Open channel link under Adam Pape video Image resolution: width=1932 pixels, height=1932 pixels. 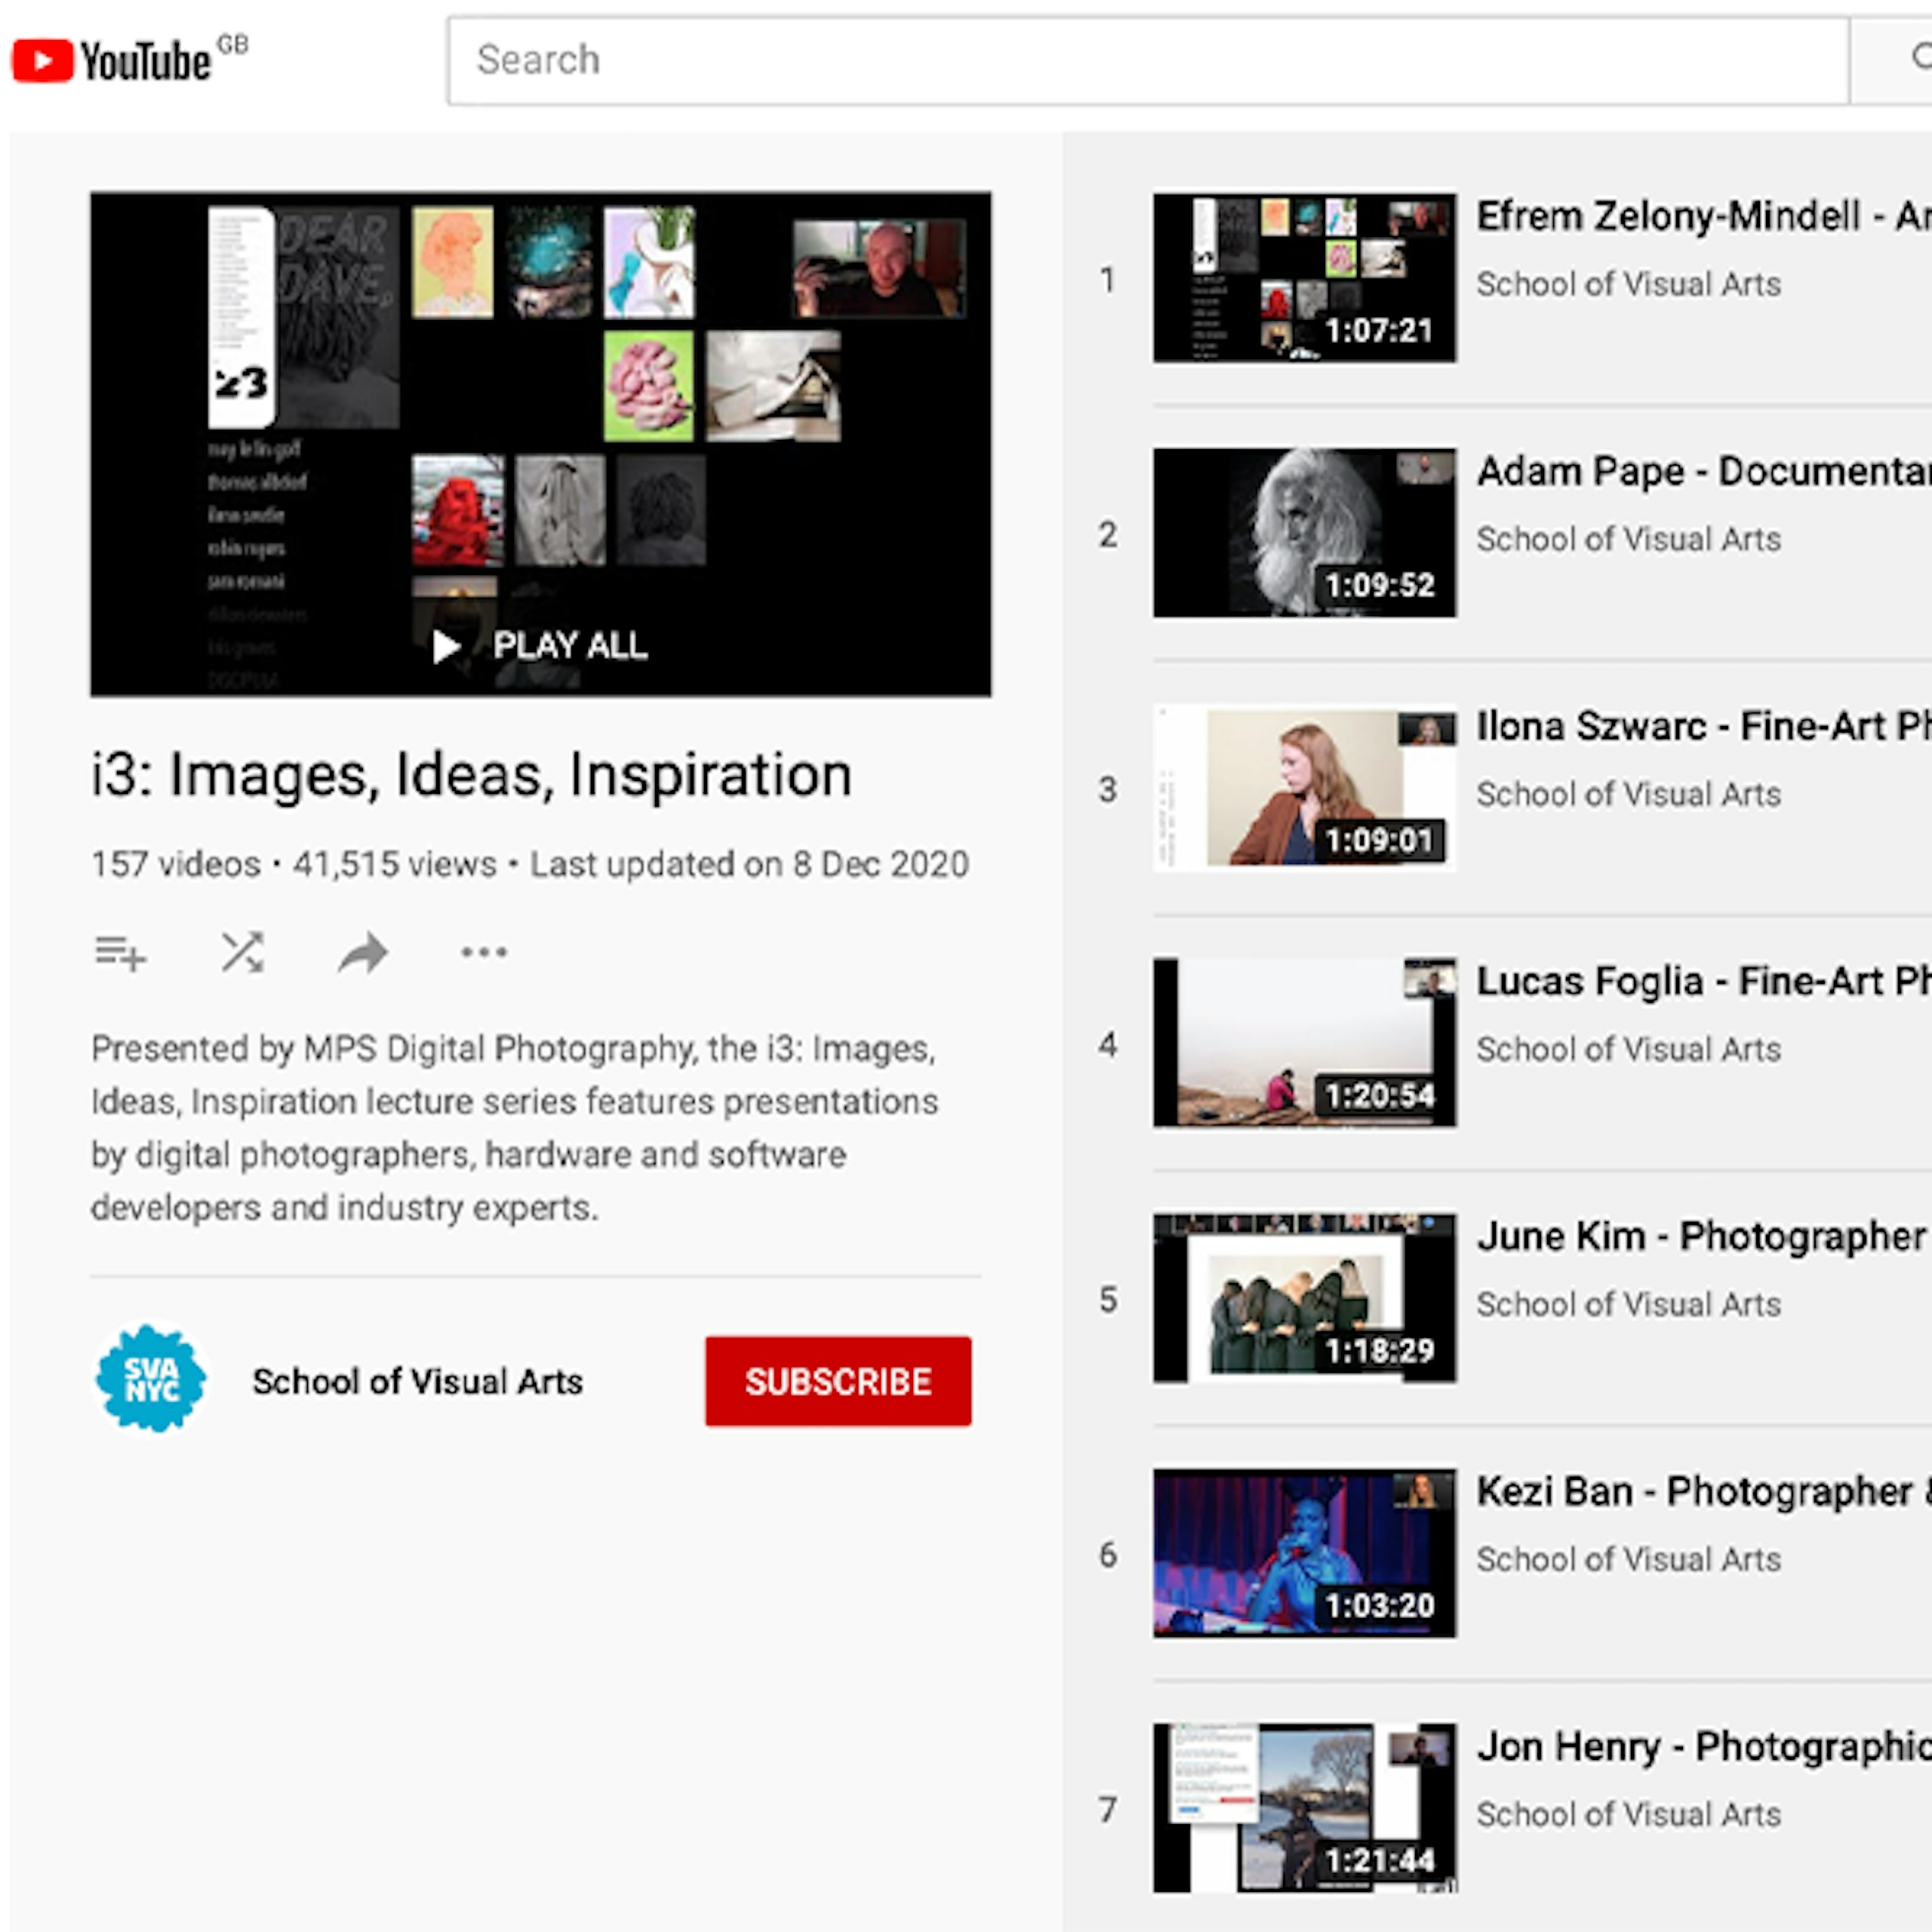(1629, 539)
